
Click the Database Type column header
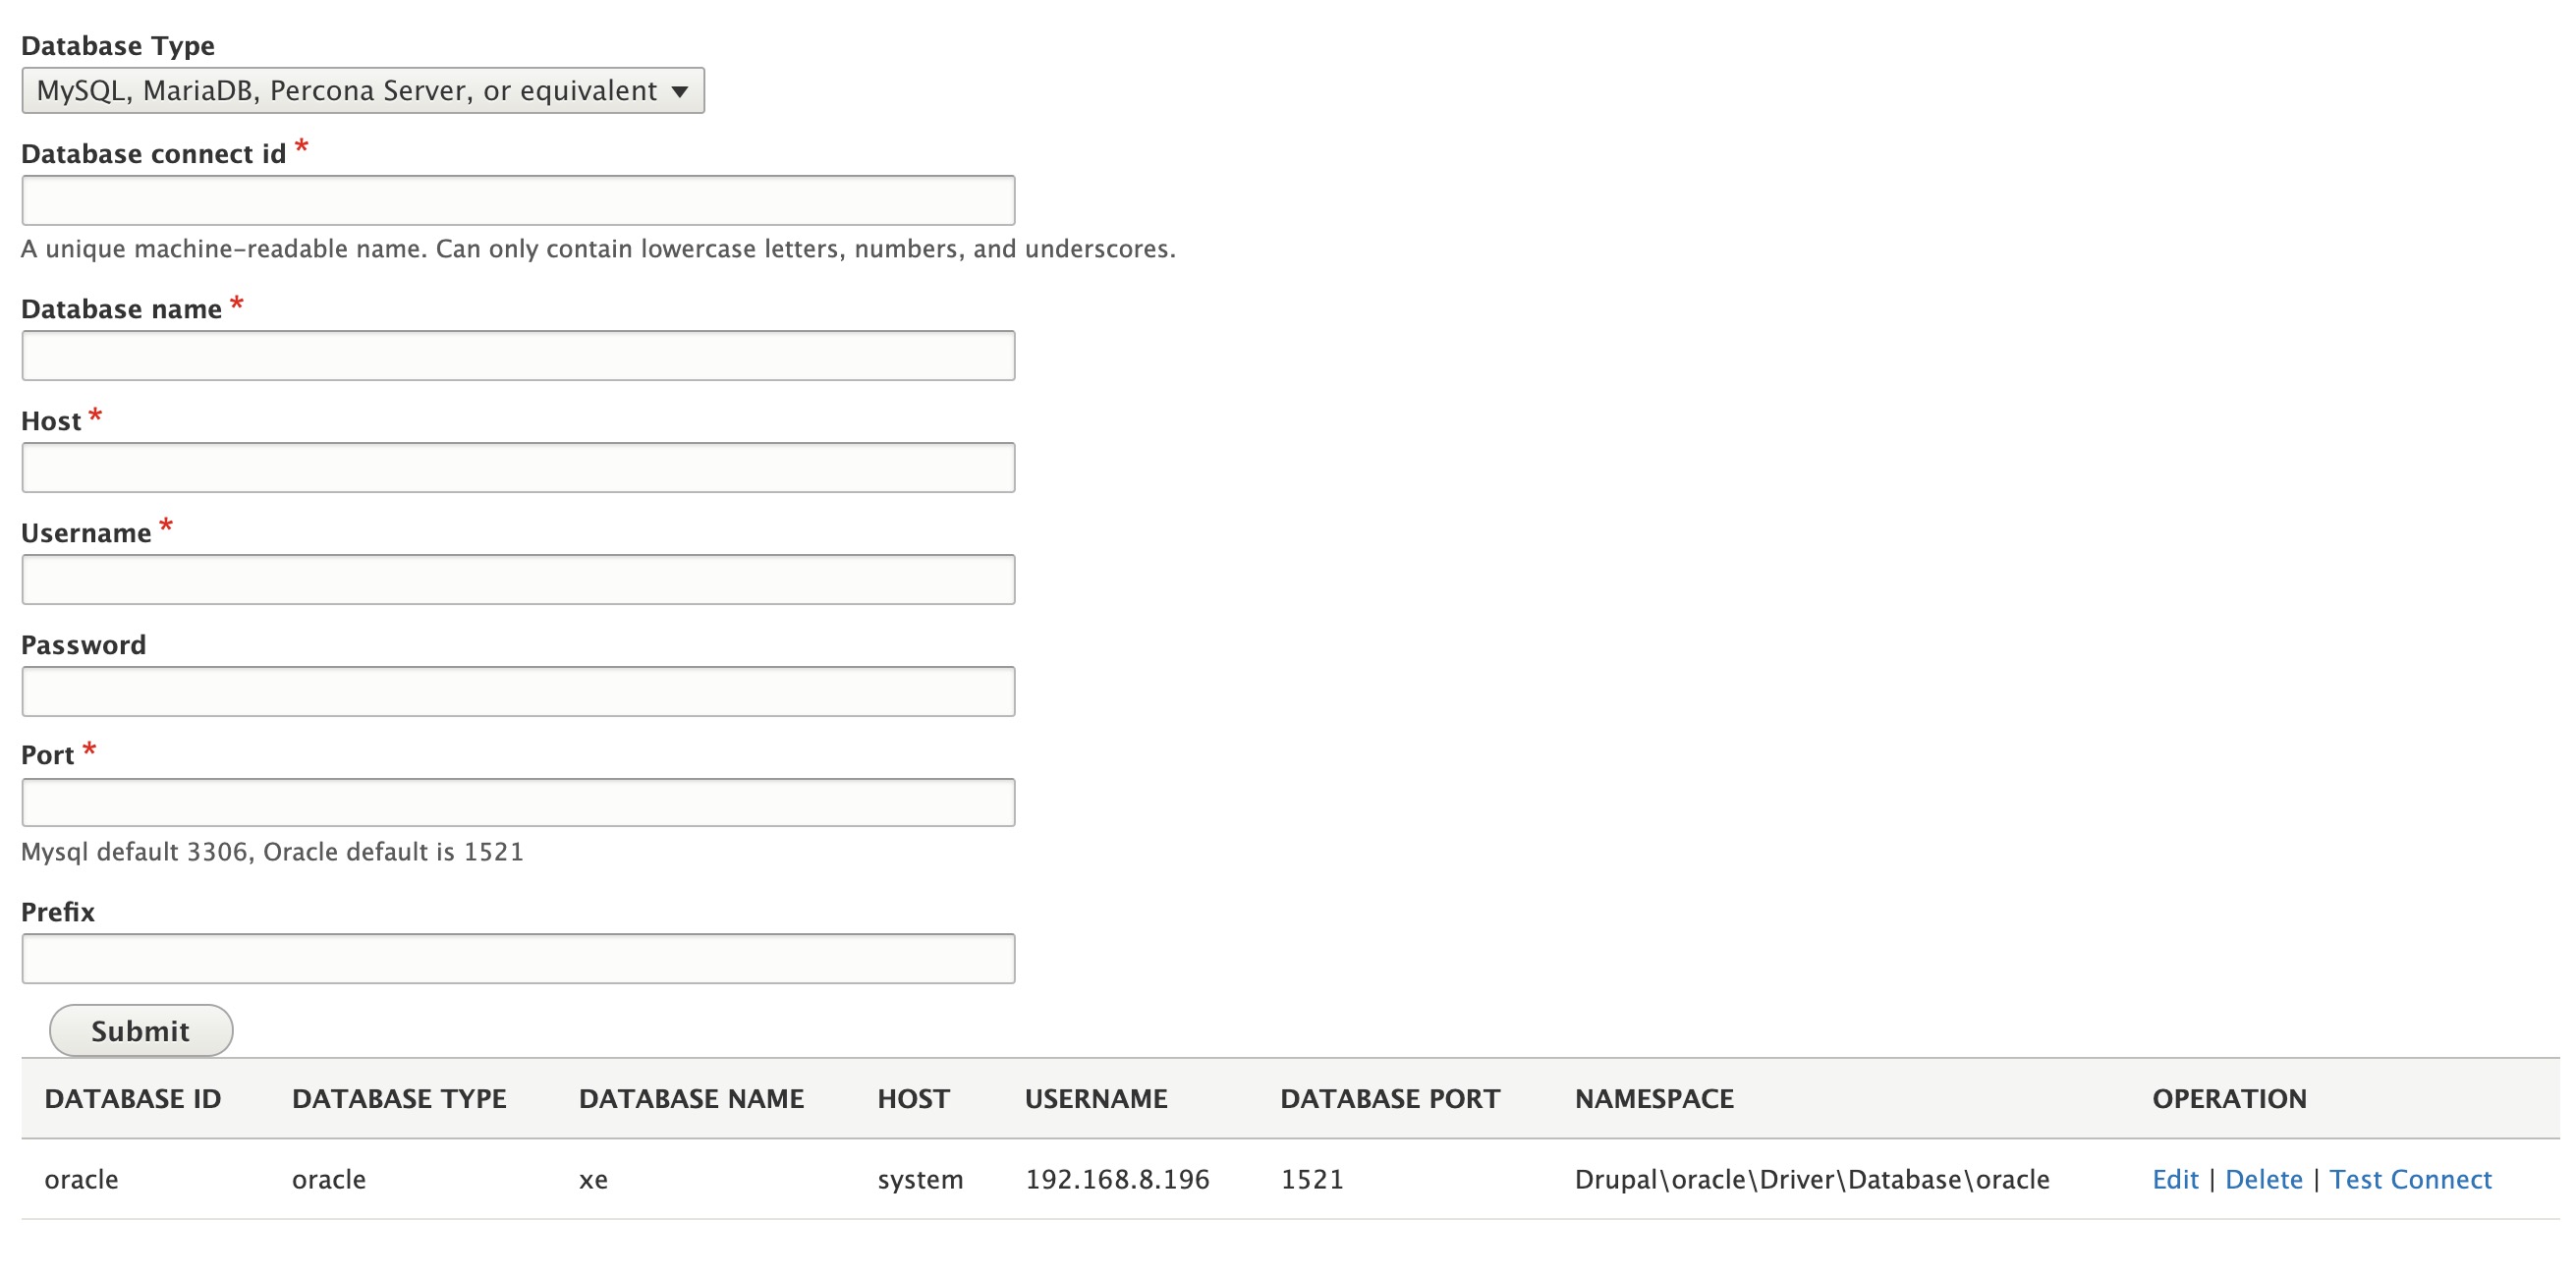(x=399, y=1099)
